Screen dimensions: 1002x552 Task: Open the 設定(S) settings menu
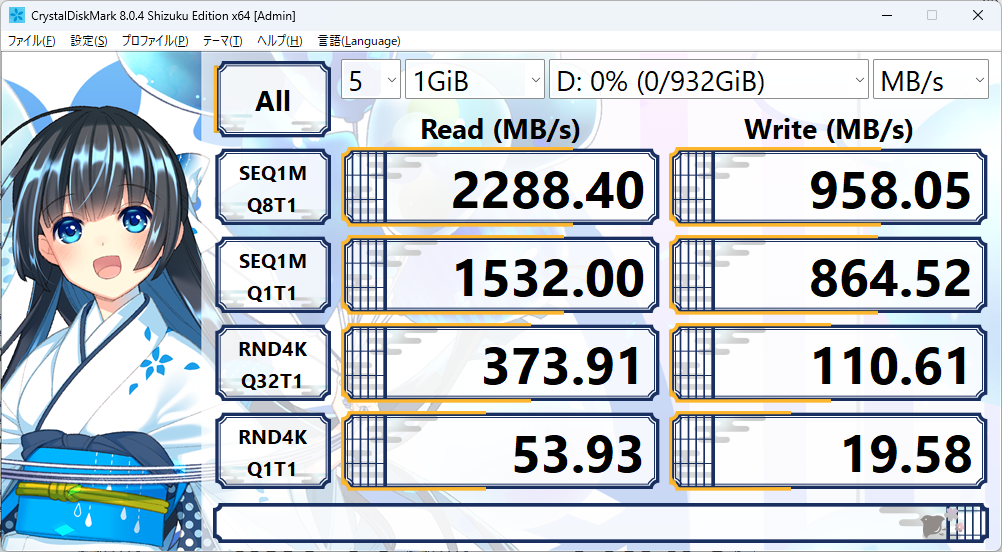[x=89, y=41]
